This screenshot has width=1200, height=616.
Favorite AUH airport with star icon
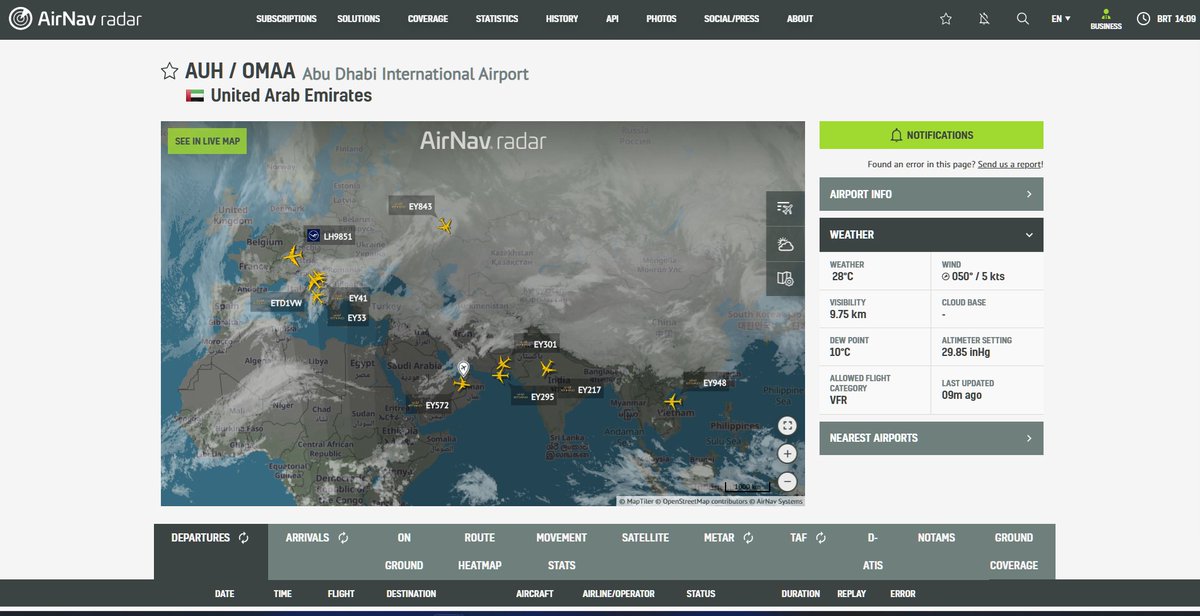click(170, 71)
